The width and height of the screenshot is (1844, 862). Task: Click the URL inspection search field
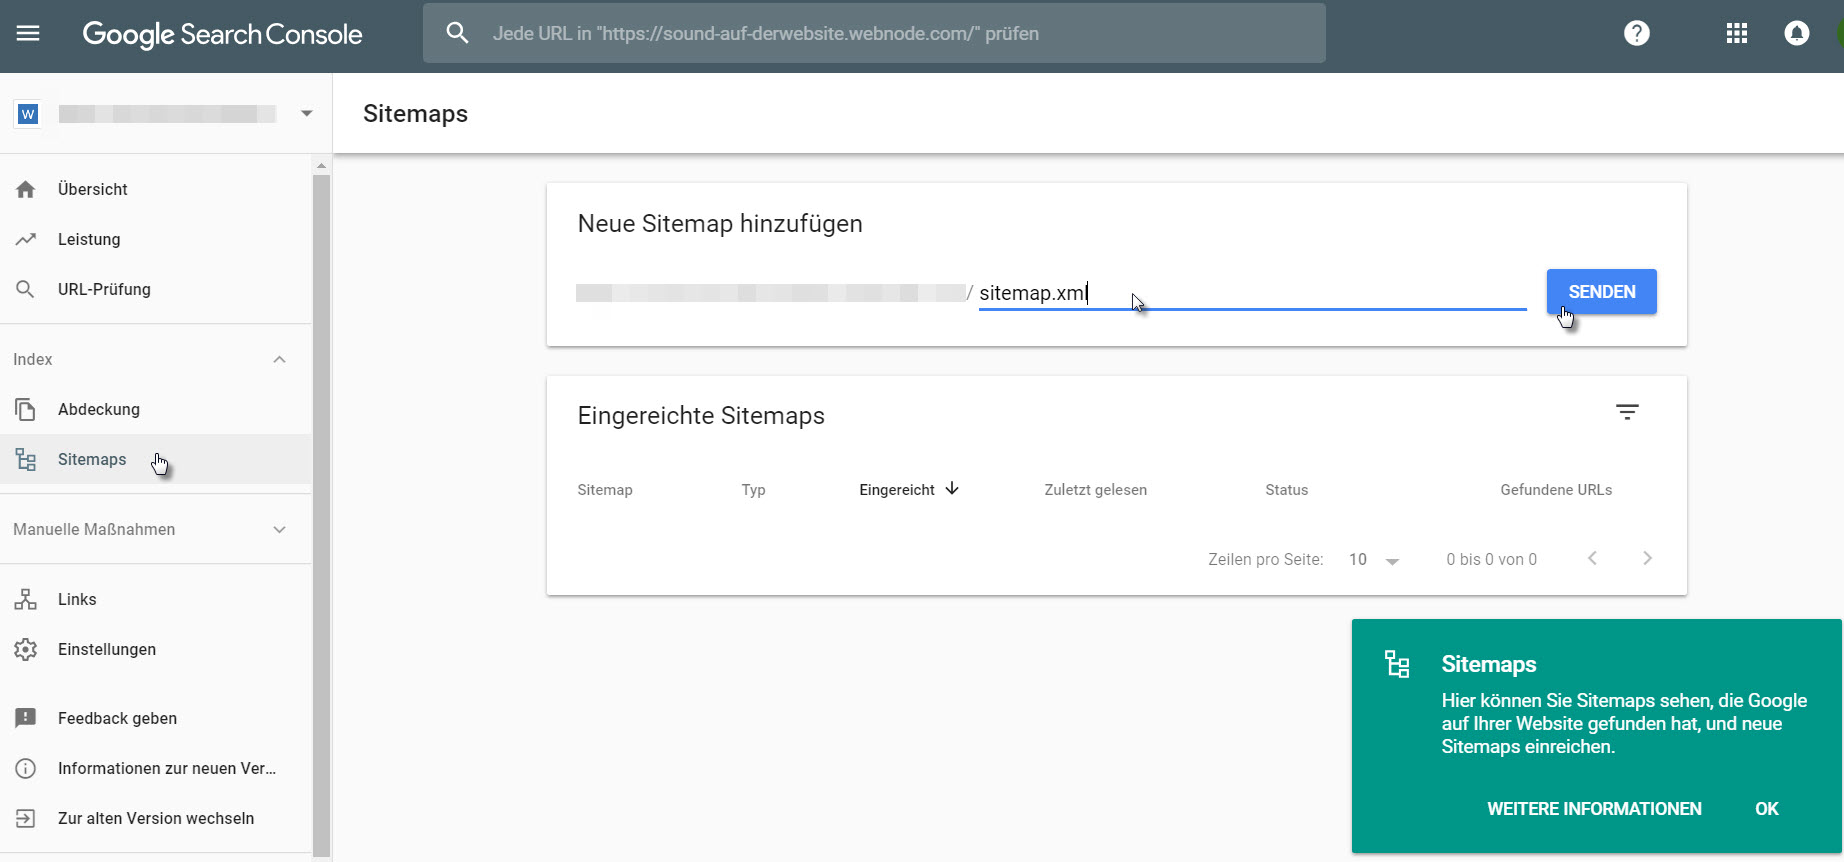click(874, 33)
